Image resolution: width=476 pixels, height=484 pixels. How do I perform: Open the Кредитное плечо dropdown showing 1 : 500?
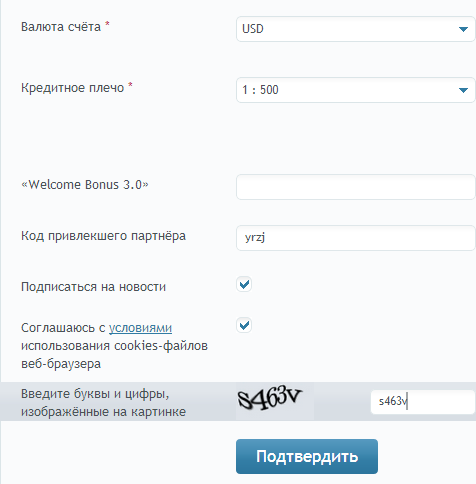[x=356, y=90]
